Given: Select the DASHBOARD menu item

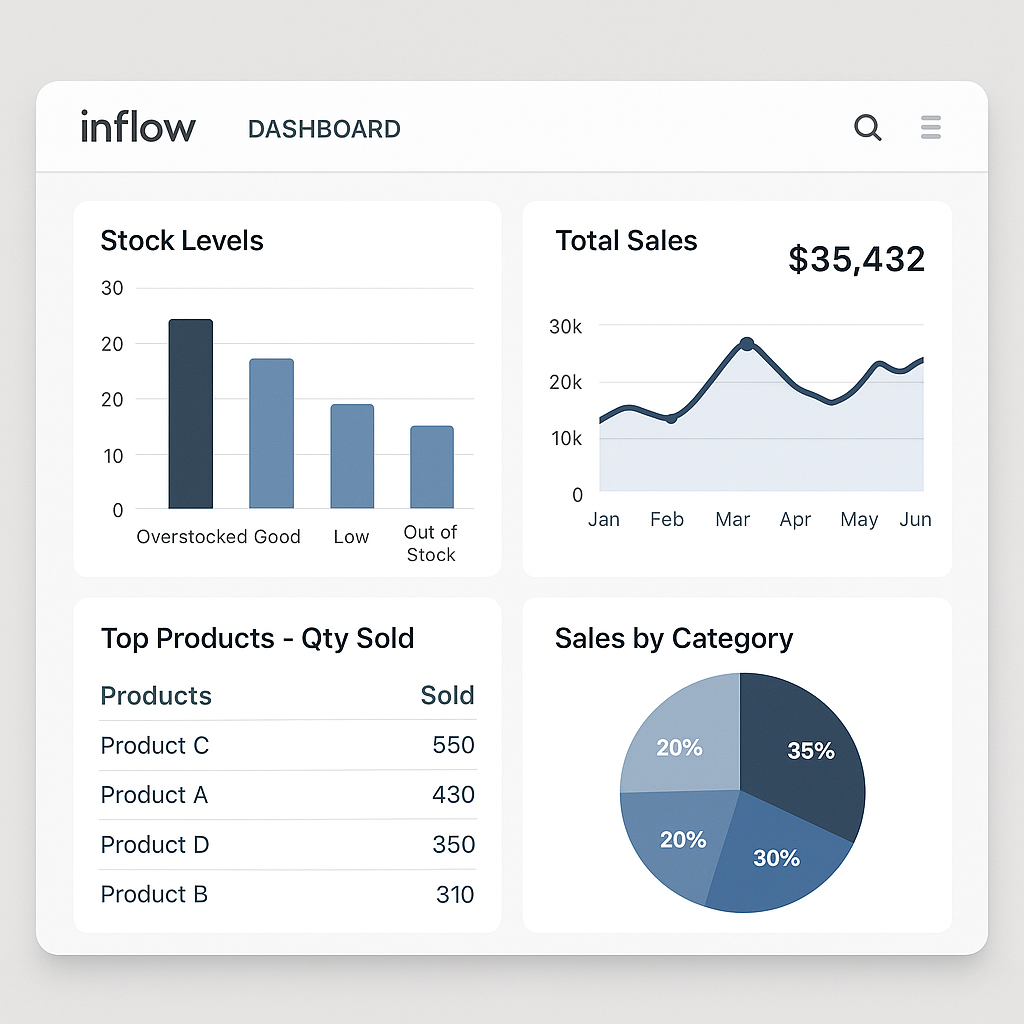Looking at the screenshot, I should (x=323, y=129).
